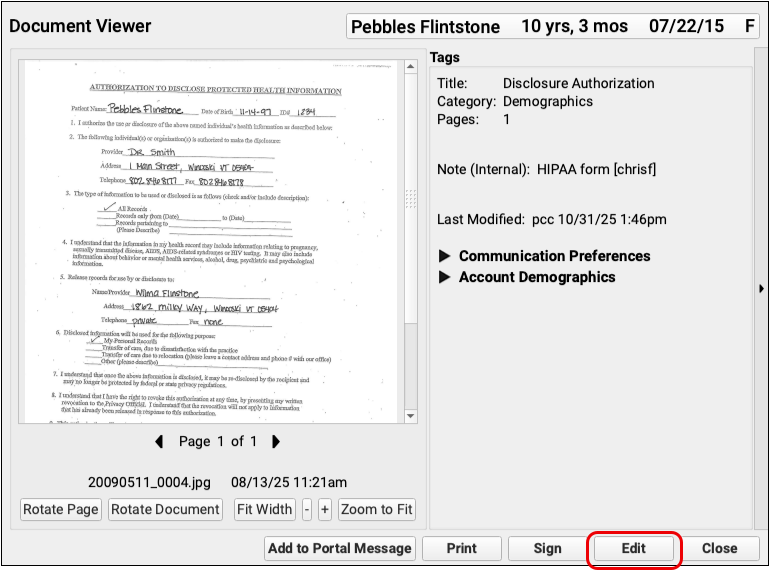769x570 pixels.
Task: Click the scanned authorization form preview
Action: (x=209, y=240)
